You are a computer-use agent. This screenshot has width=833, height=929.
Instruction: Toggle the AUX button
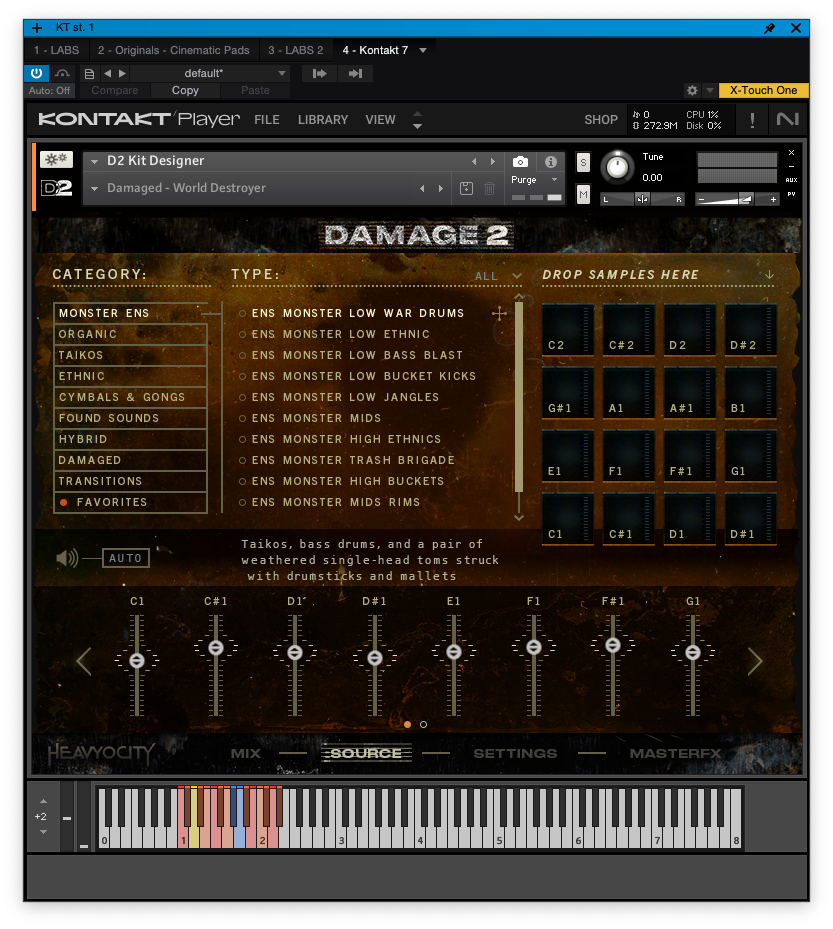tap(791, 180)
